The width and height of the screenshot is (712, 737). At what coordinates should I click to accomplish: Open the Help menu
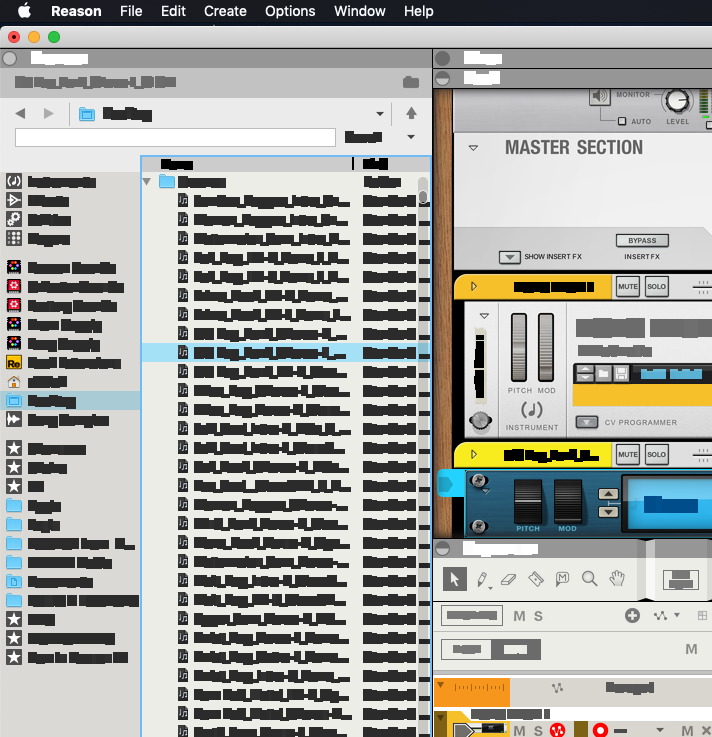[418, 11]
